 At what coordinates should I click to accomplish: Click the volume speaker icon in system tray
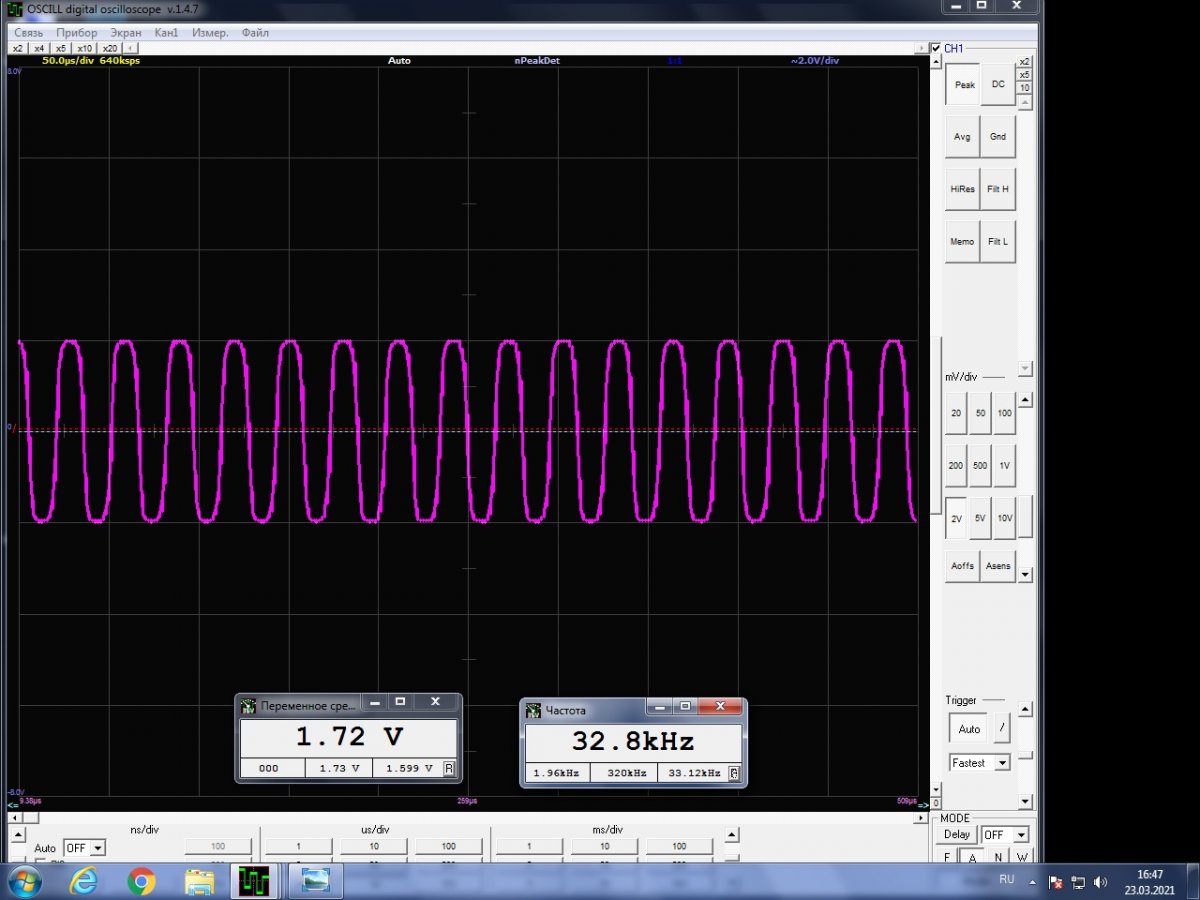point(1100,882)
